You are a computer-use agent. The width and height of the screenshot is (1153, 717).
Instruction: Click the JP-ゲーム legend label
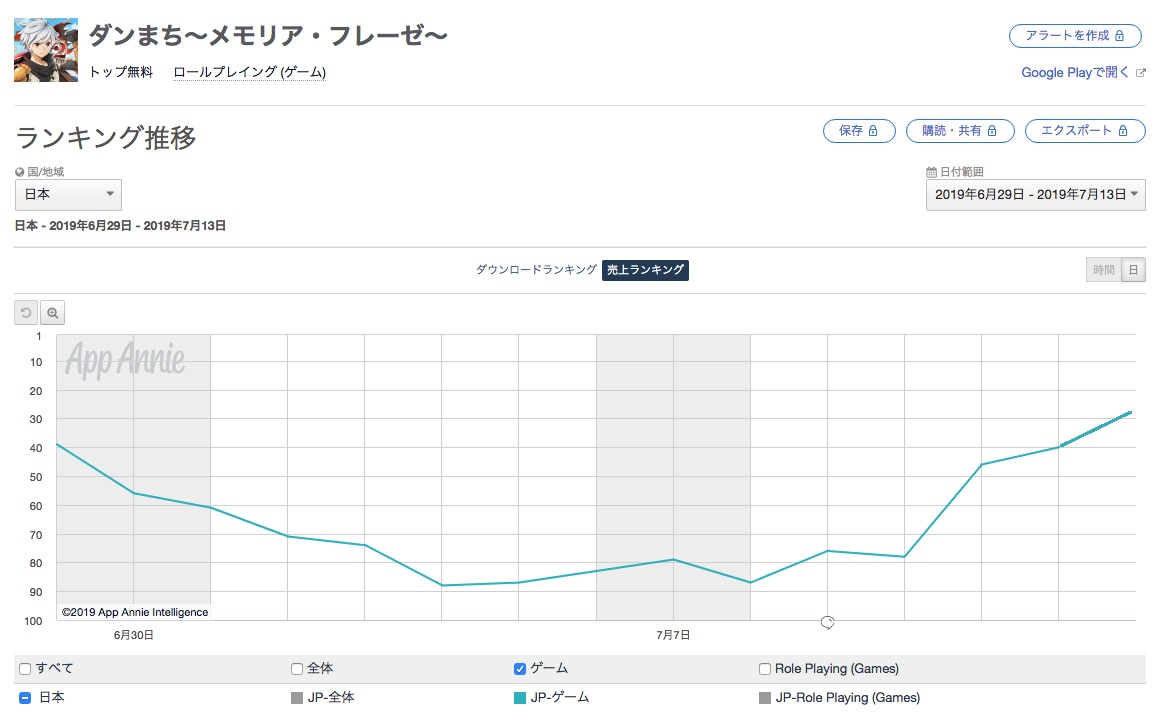(560, 698)
